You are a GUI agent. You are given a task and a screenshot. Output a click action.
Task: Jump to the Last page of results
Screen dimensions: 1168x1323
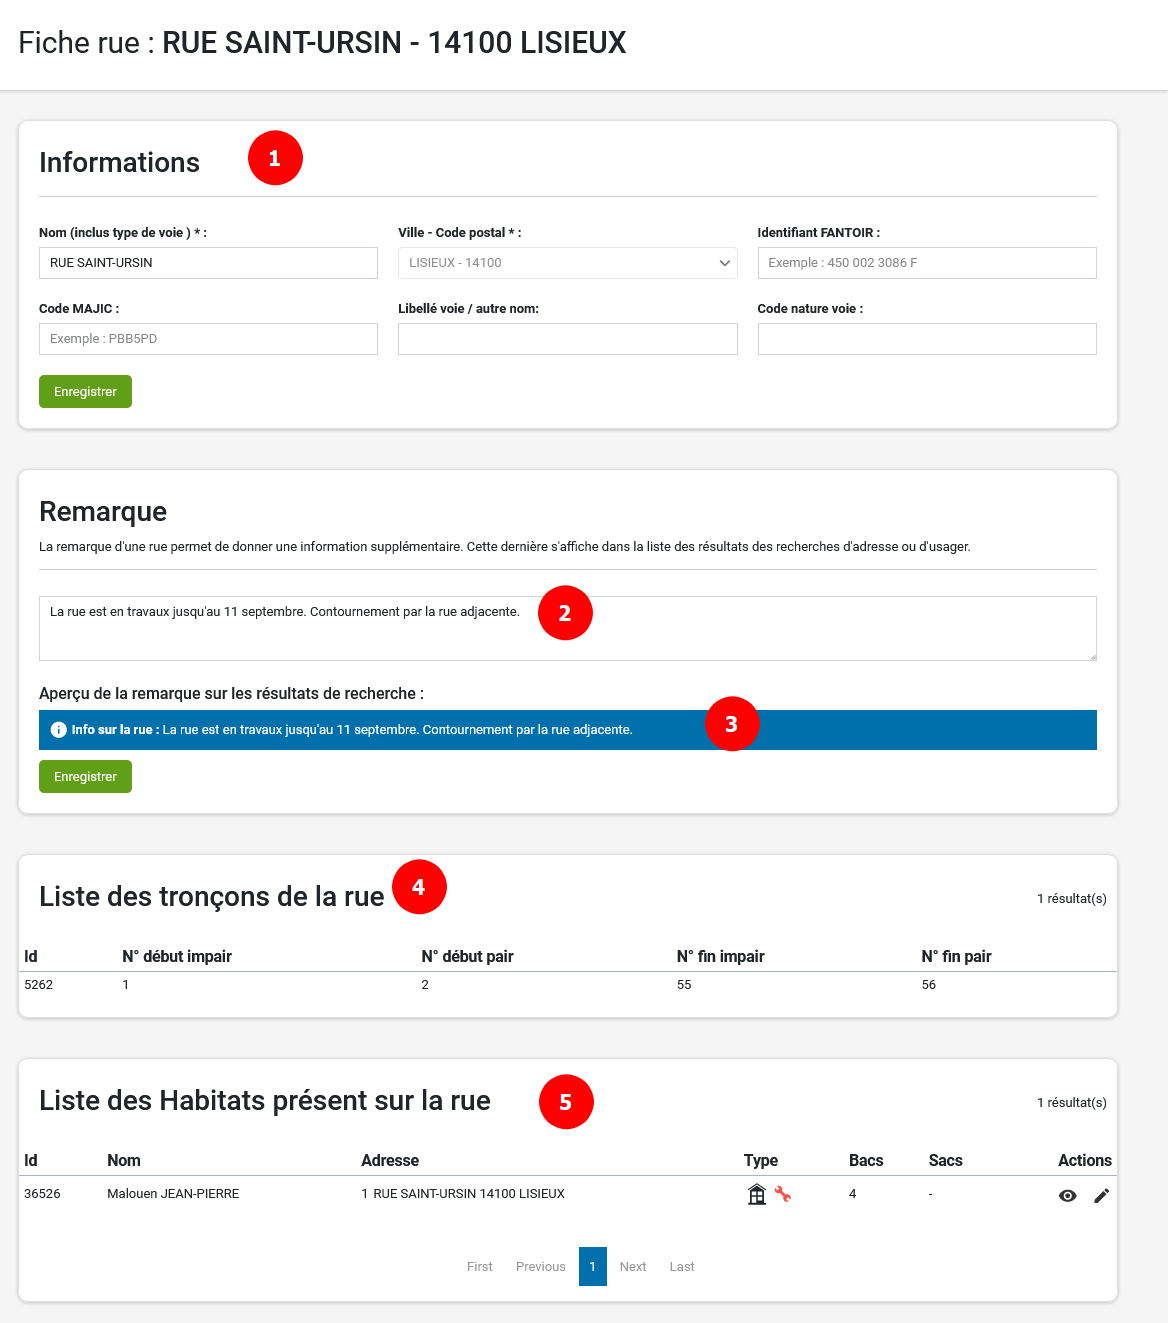[x=681, y=1266]
